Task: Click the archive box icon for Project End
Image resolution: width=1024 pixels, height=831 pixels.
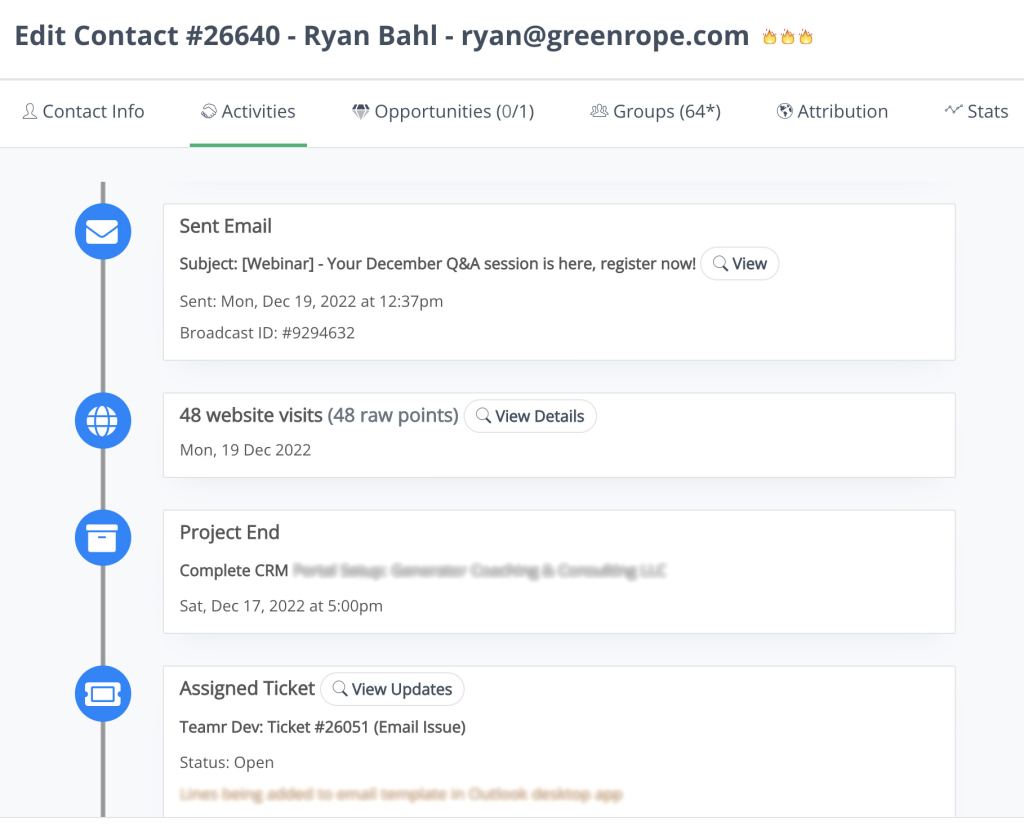Action: click(103, 537)
